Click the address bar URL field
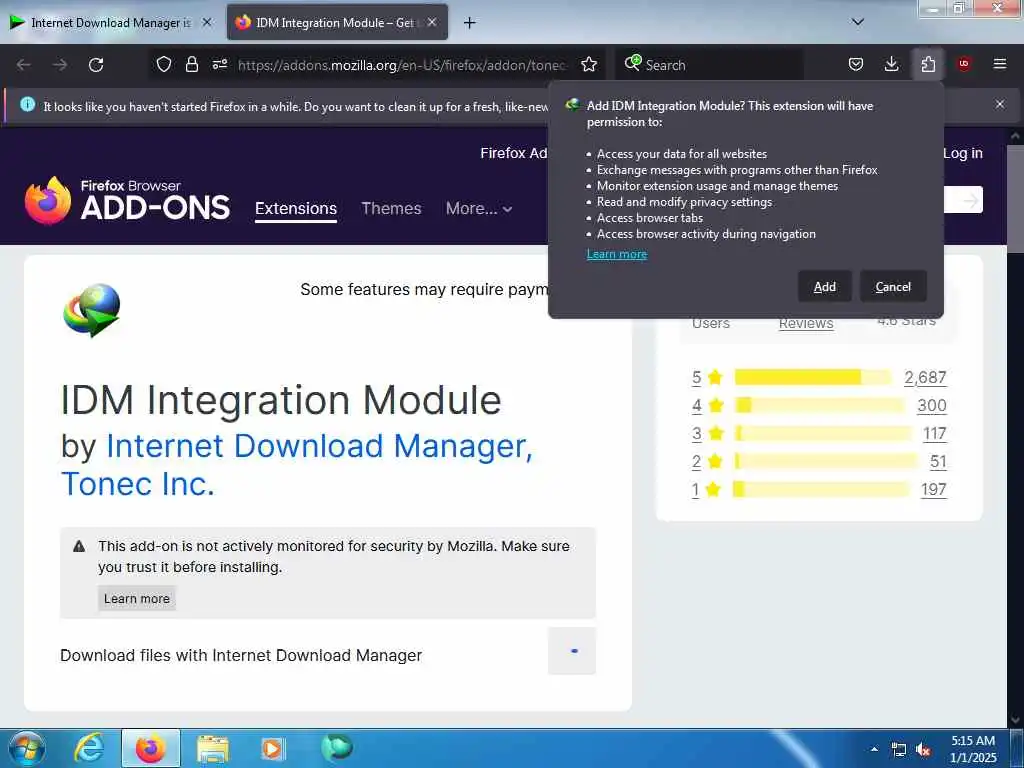 pos(402,65)
